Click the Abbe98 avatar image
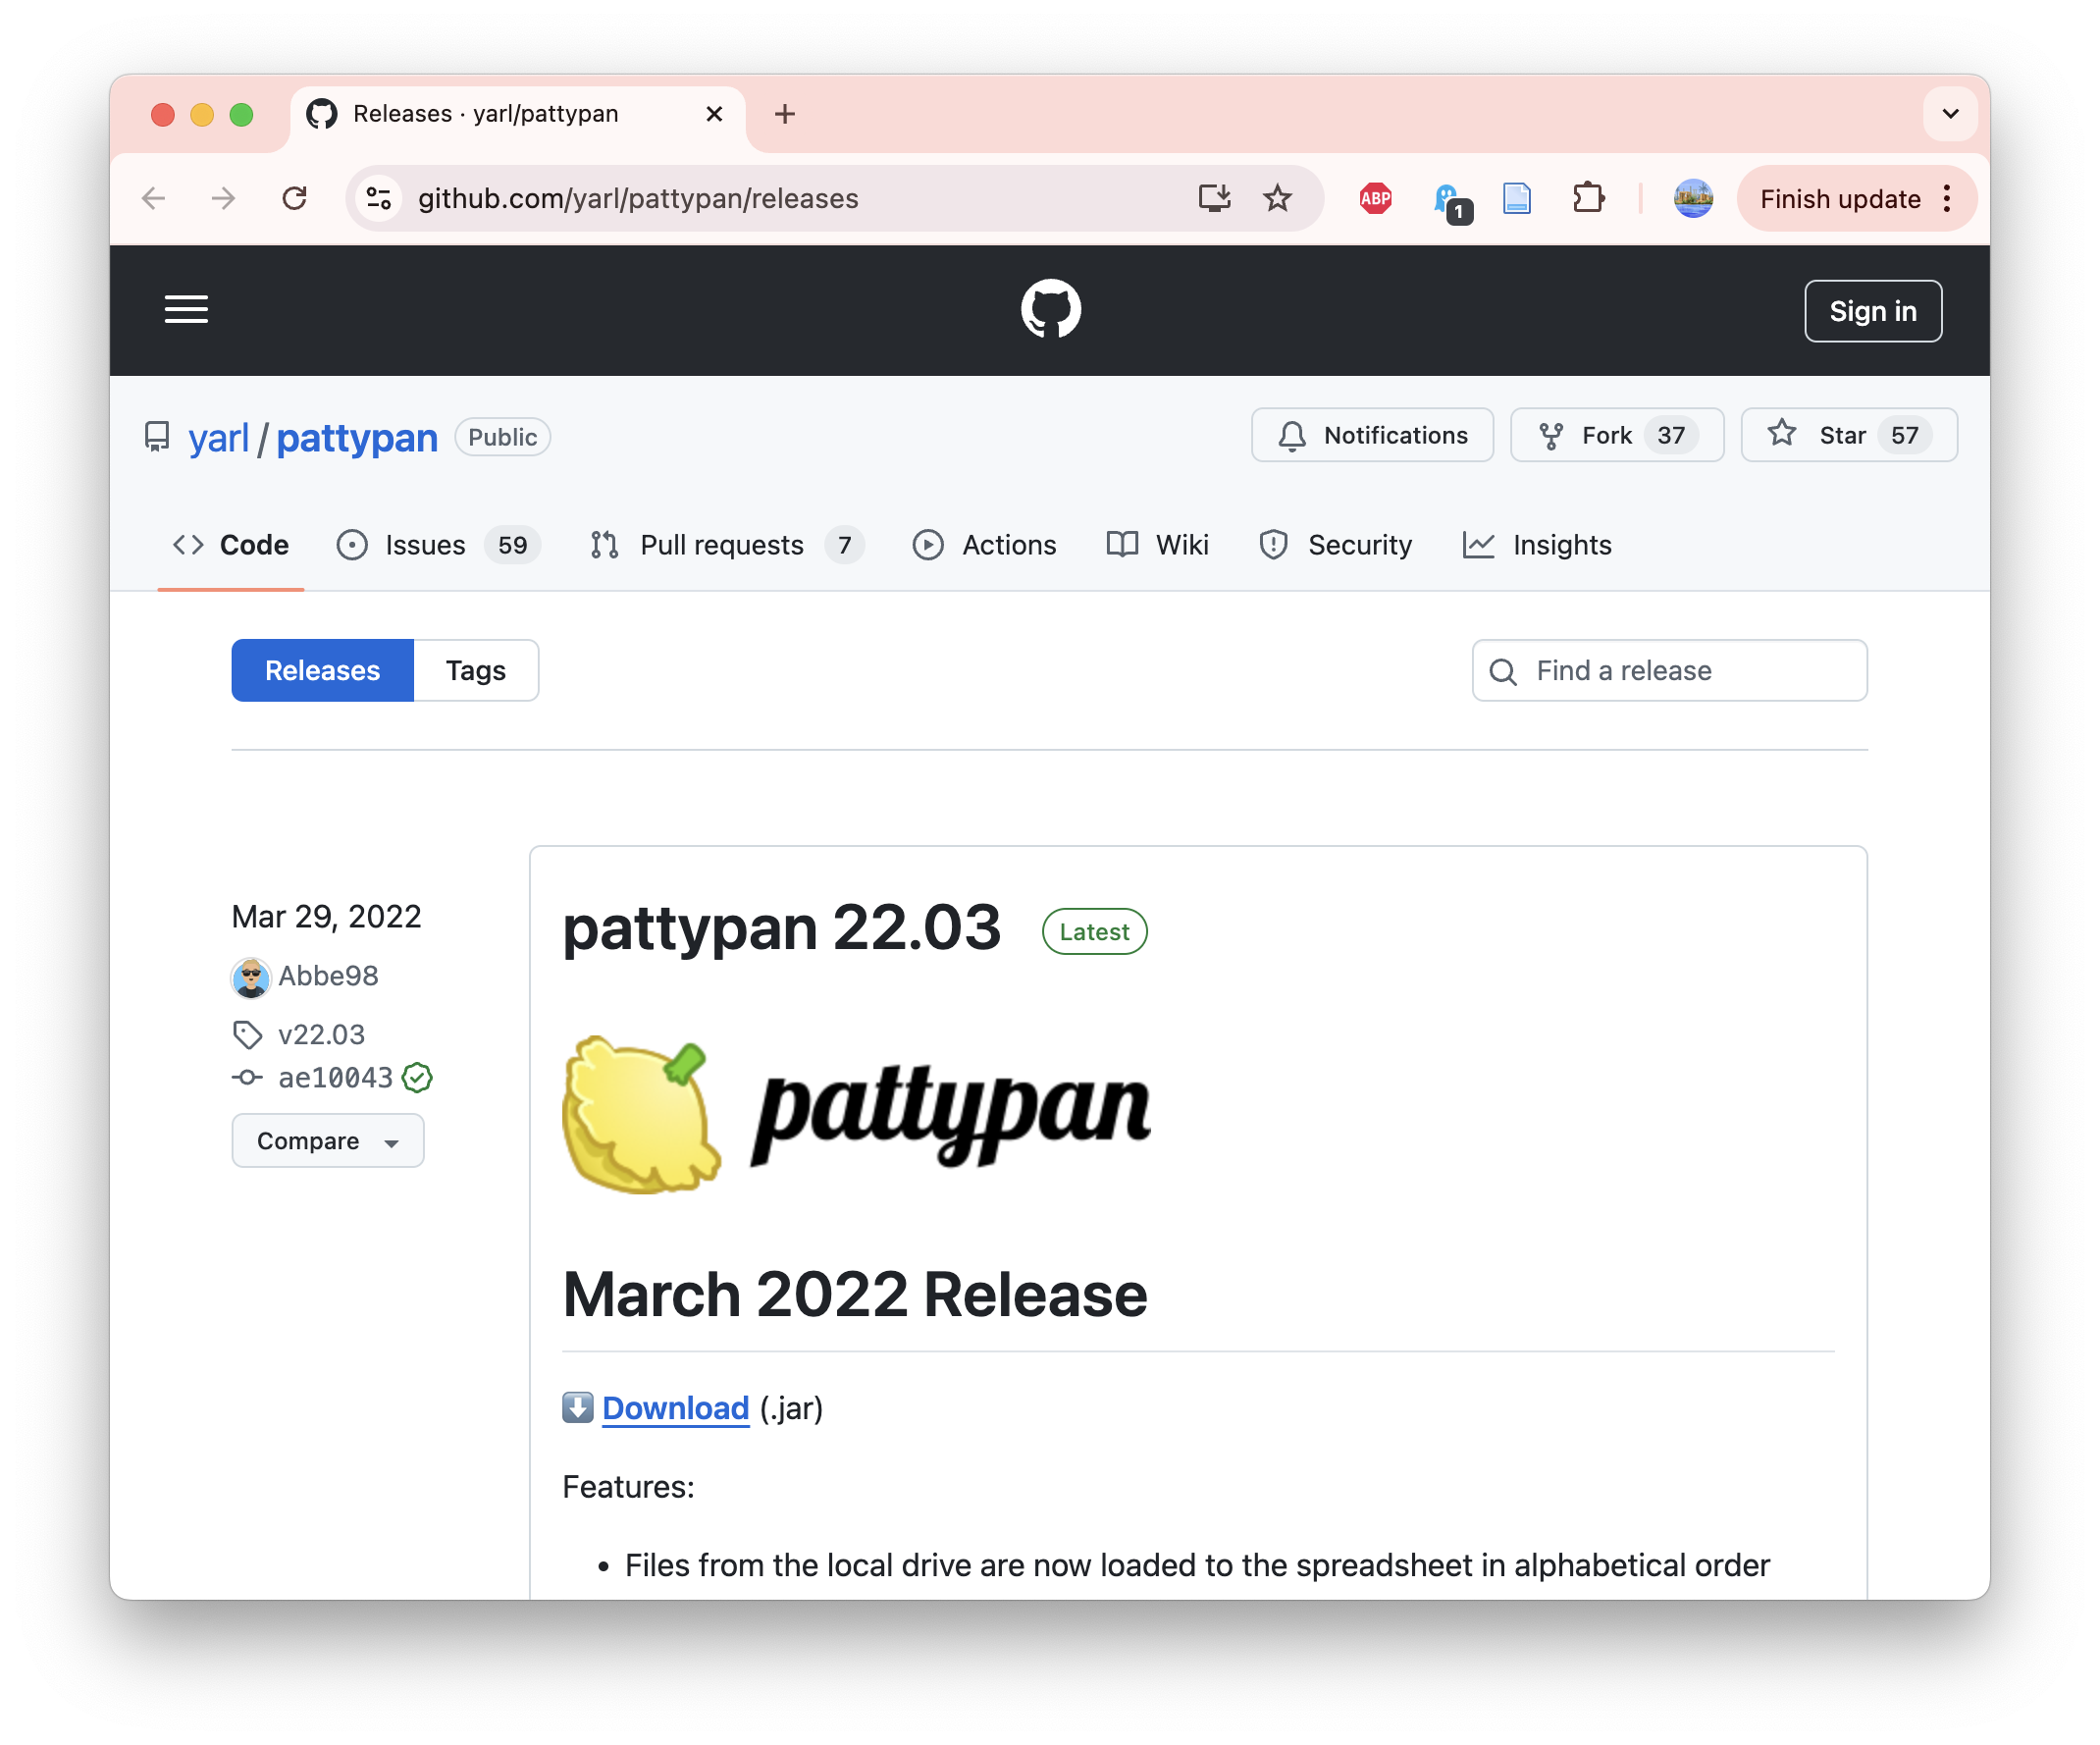2100x1745 pixels. pyautogui.click(x=250, y=977)
